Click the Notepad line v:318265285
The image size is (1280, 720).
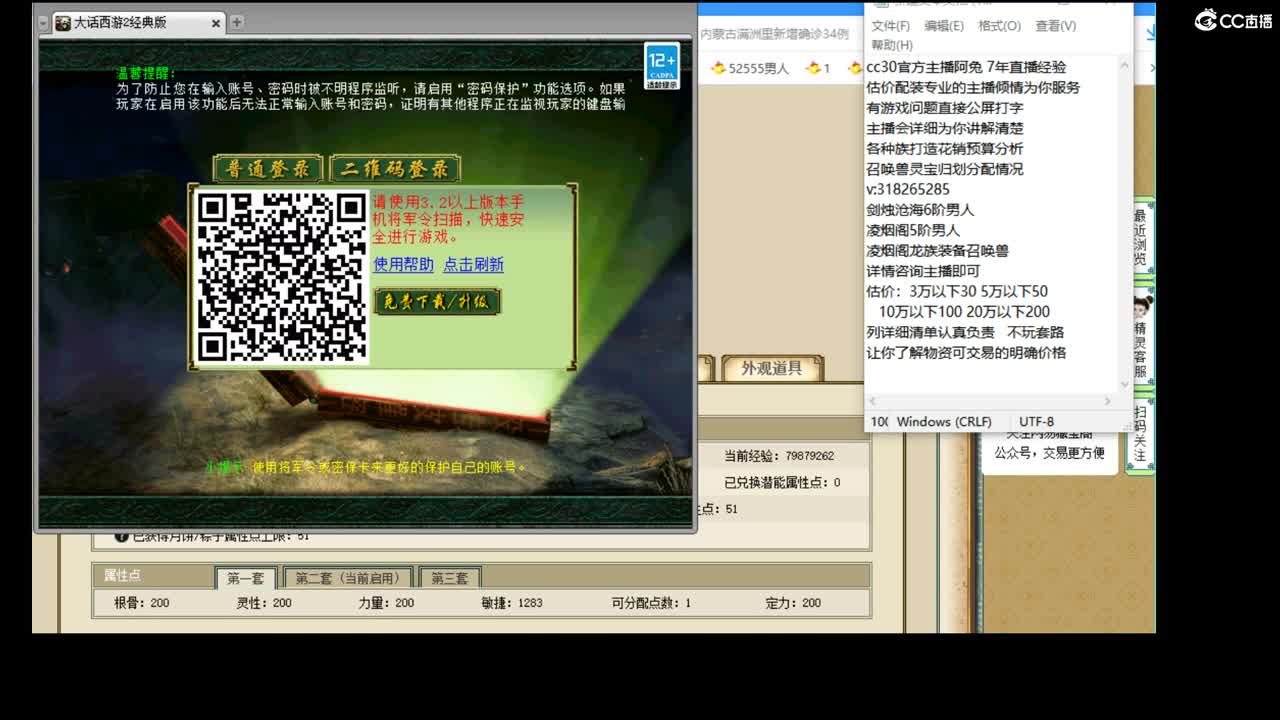click(x=908, y=189)
